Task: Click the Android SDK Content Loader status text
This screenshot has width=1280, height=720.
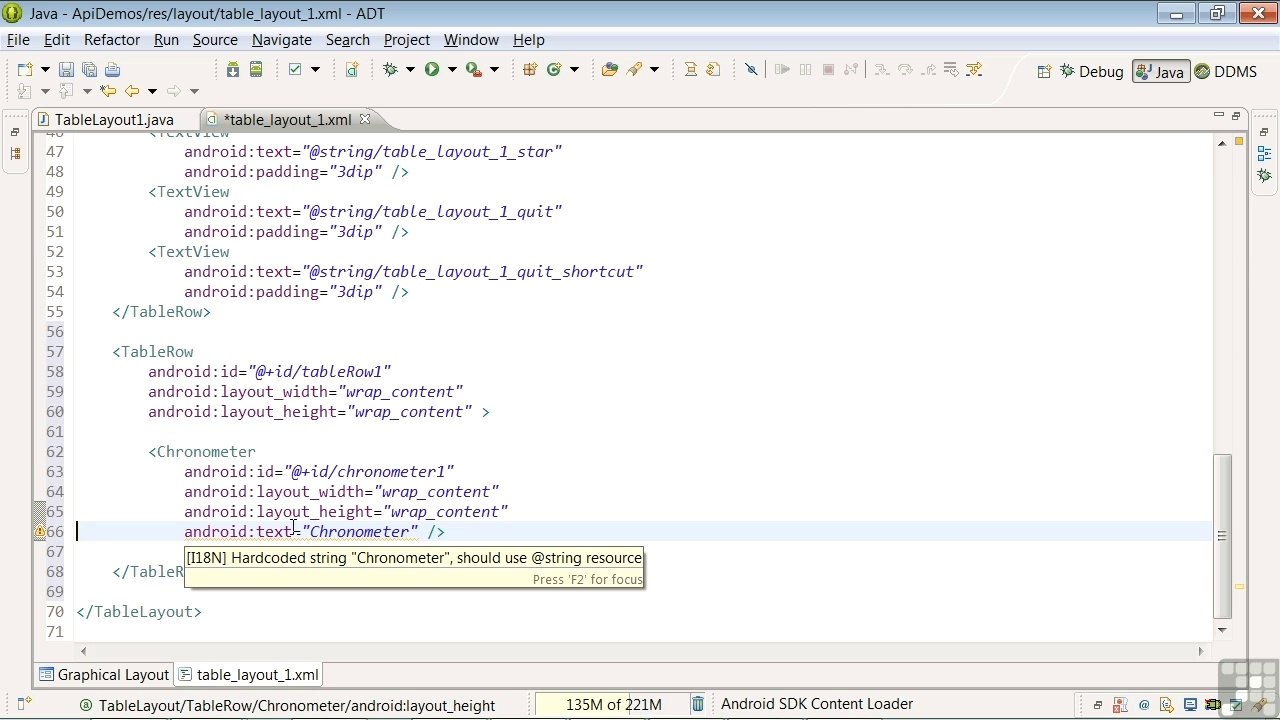Action: pyautogui.click(x=817, y=704)
